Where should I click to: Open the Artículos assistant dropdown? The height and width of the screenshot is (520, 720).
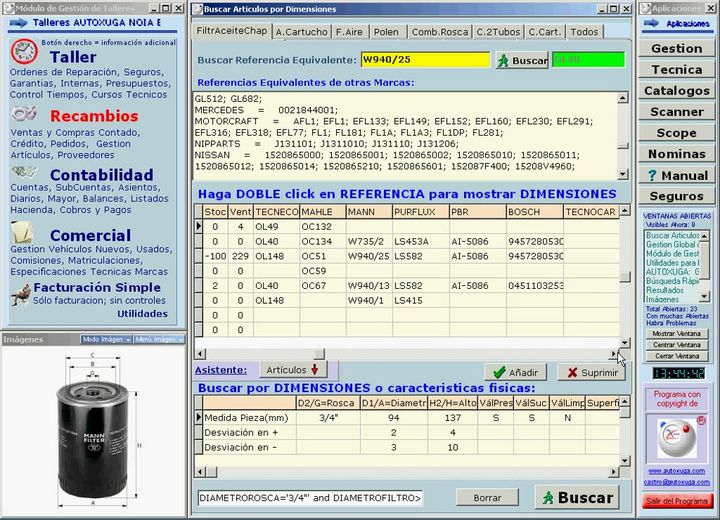tap(293, 370)
